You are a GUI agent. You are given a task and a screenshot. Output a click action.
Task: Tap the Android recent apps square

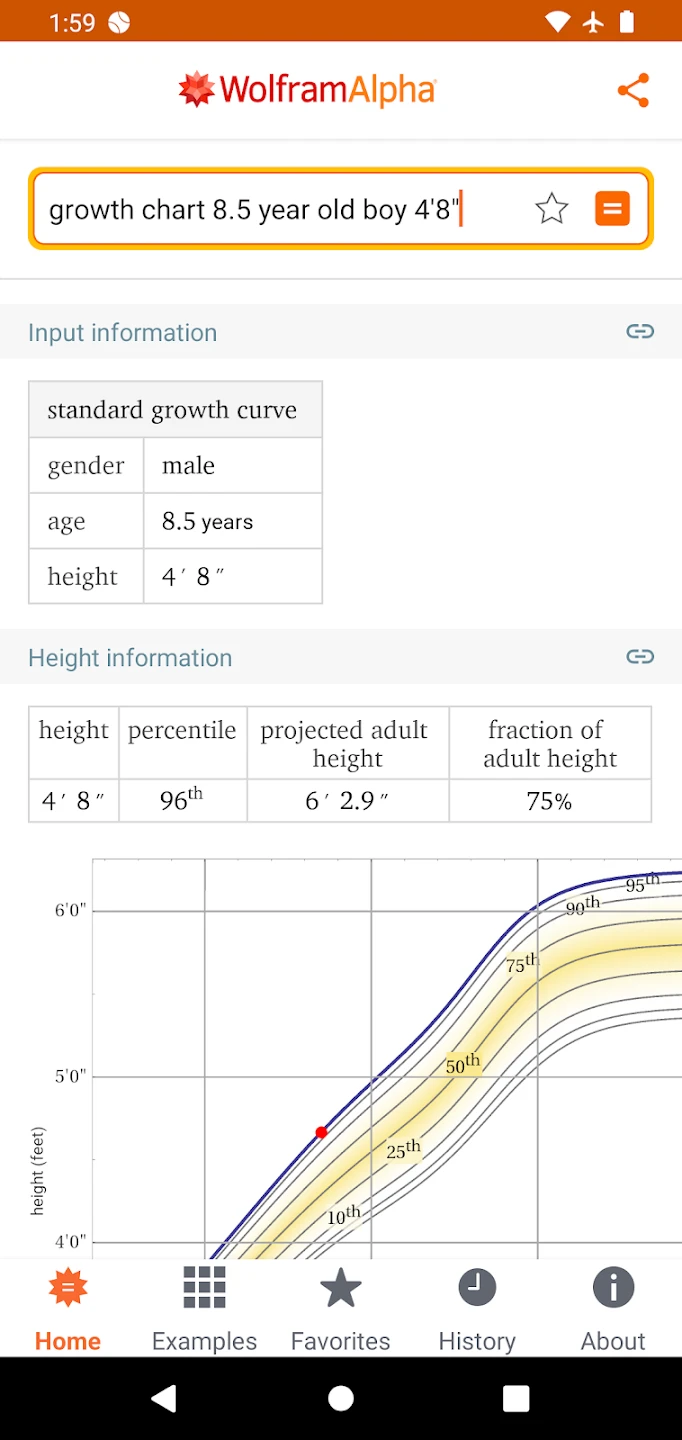(516, 1398)
